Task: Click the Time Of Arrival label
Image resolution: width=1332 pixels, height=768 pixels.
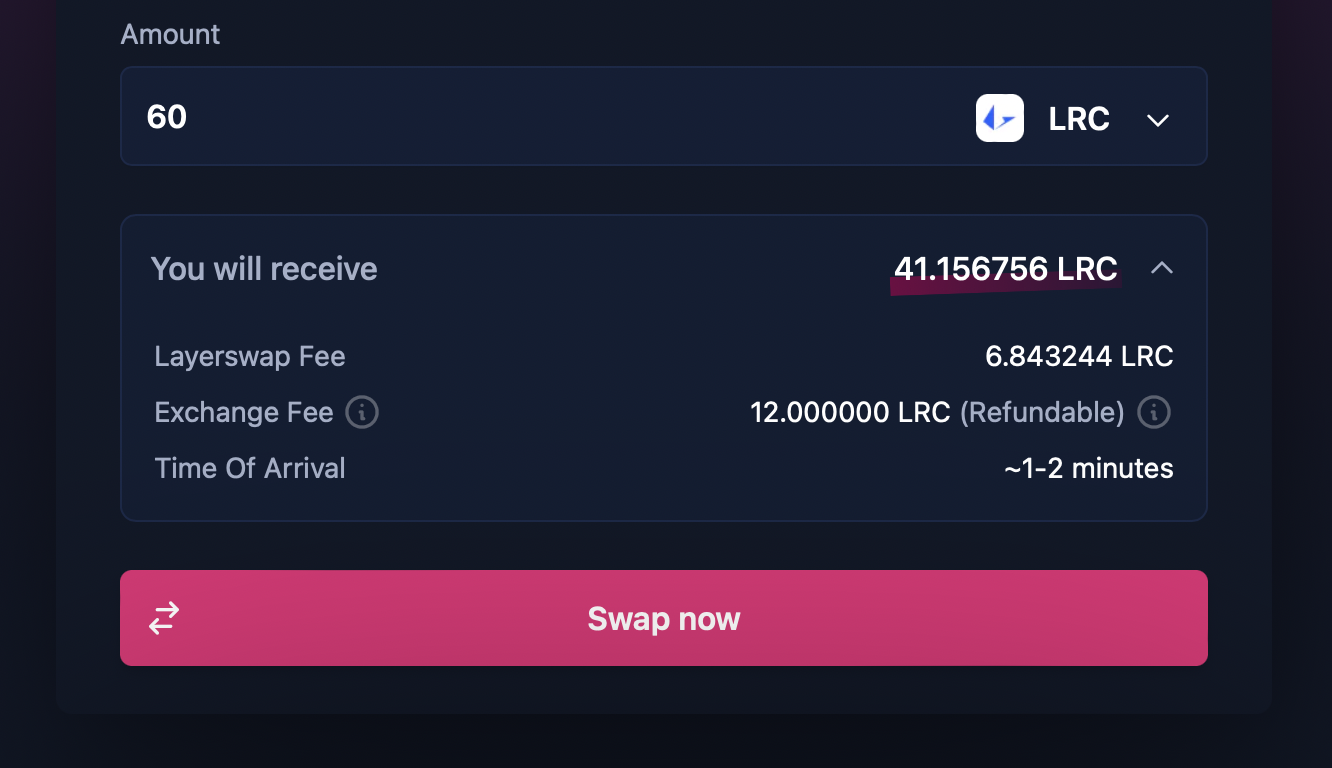Action: 250,469
